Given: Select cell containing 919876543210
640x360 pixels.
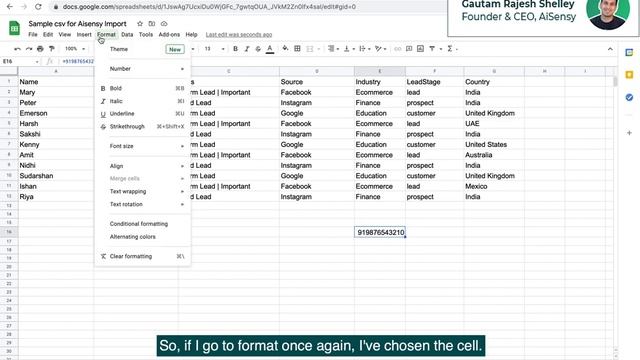Looking at the screenshot, I should pyautogui.click(x=380, y=232).
